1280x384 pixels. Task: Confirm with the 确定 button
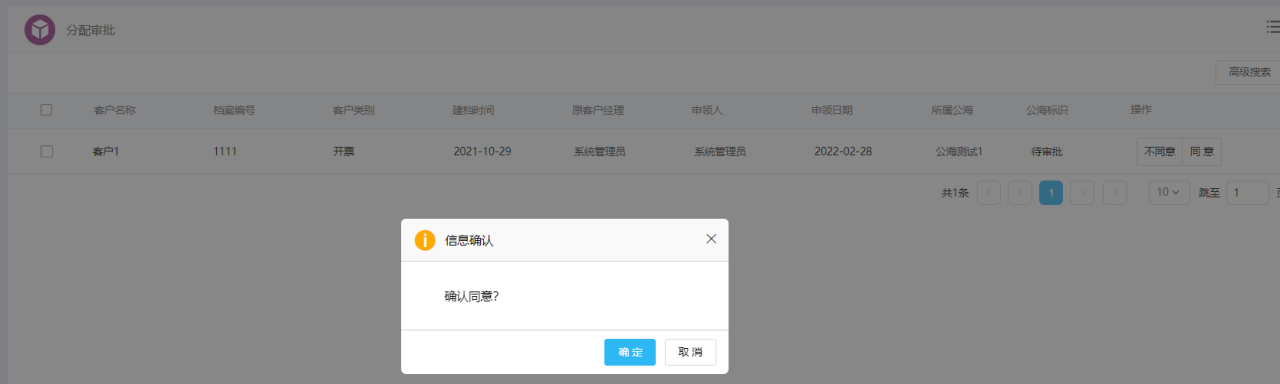(630, 352)
